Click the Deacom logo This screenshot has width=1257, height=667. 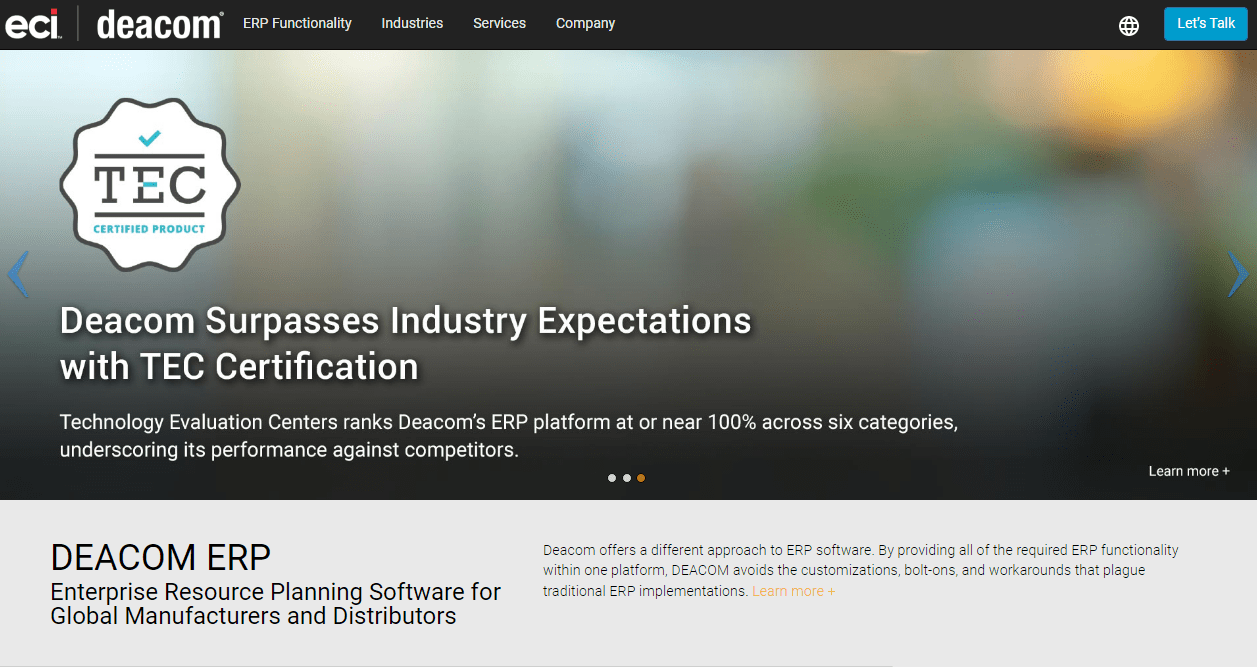pyautogui.click(x=160, y=24)
